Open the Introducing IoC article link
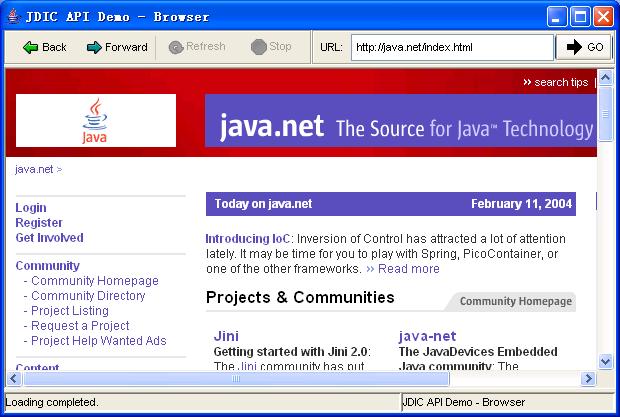 coord(248,239)
